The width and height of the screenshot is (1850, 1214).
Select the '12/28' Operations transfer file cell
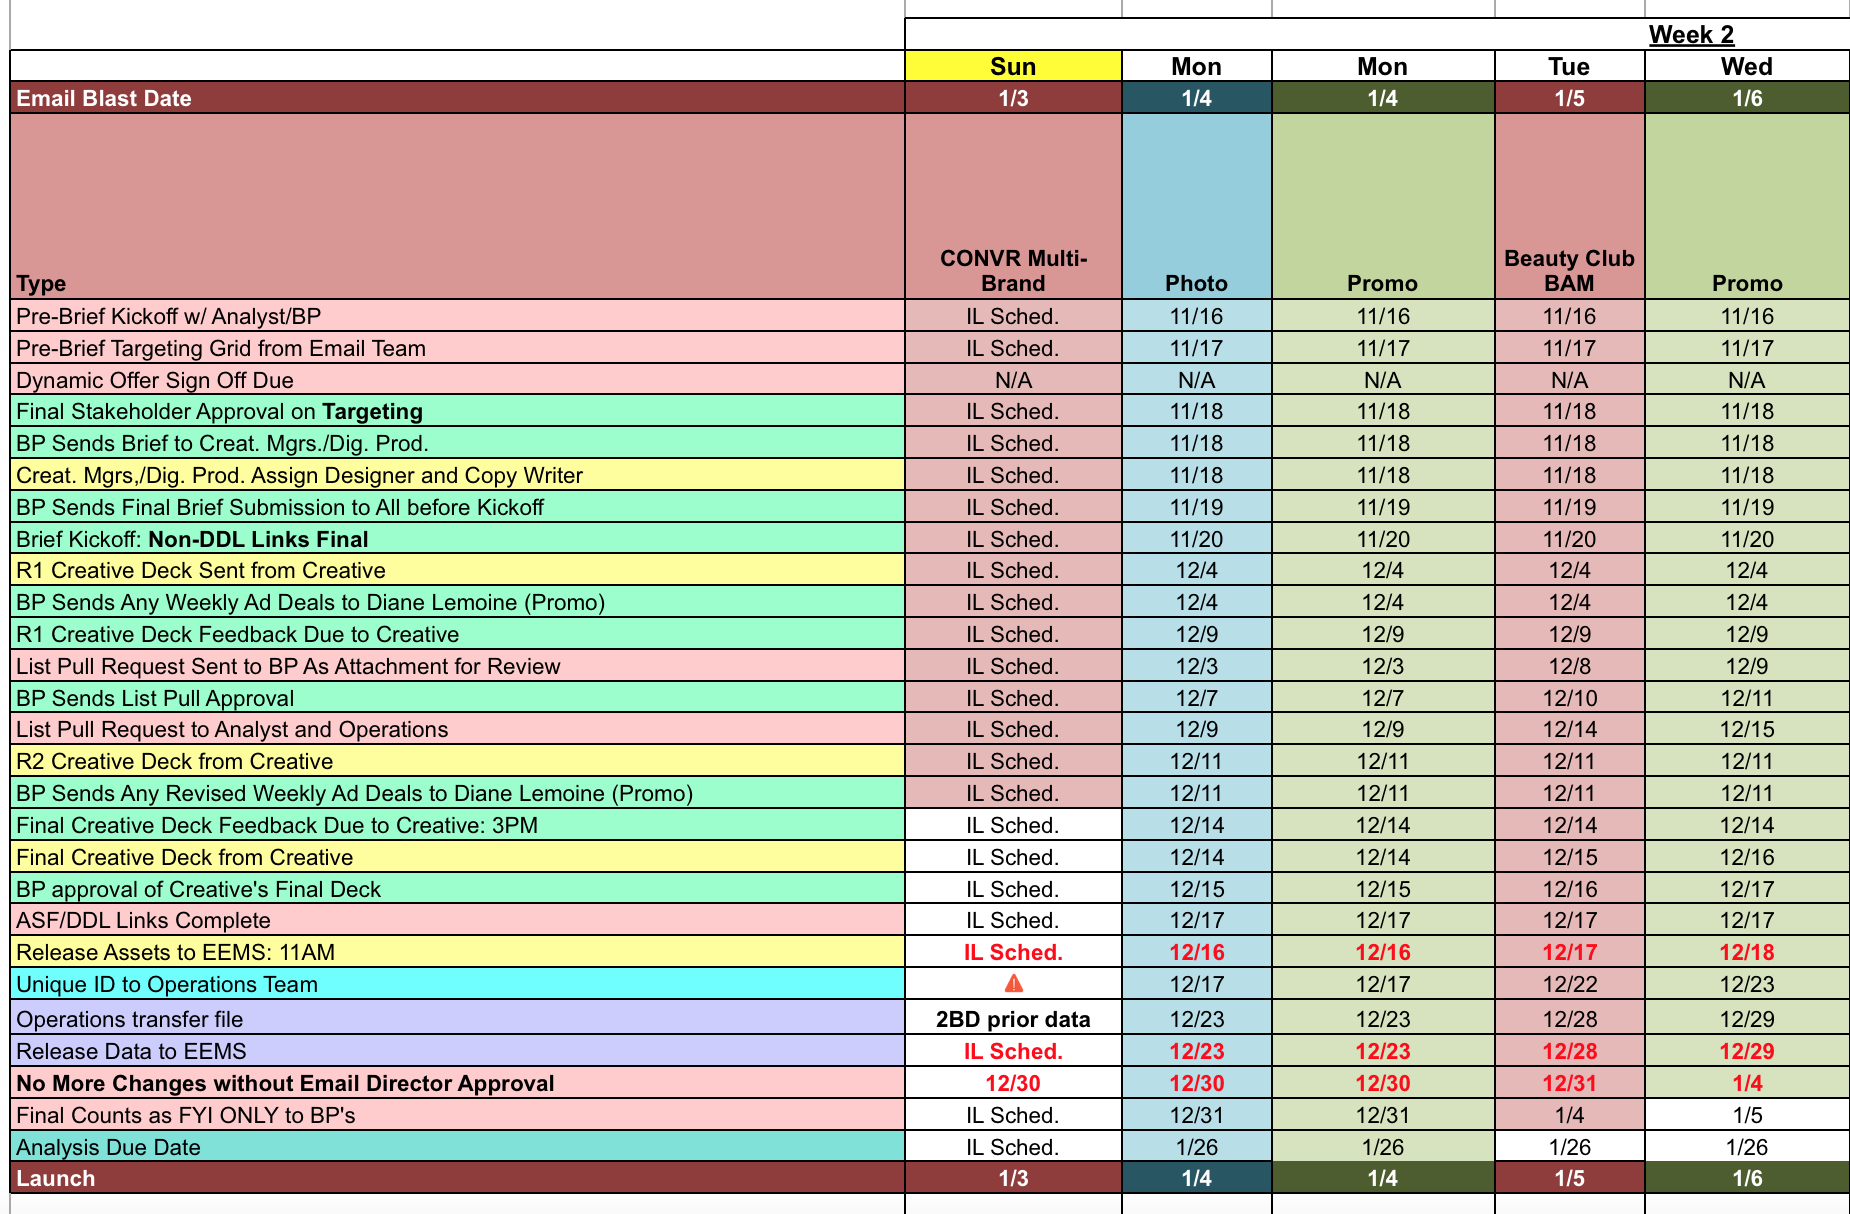click(x=1569, y=1018)
